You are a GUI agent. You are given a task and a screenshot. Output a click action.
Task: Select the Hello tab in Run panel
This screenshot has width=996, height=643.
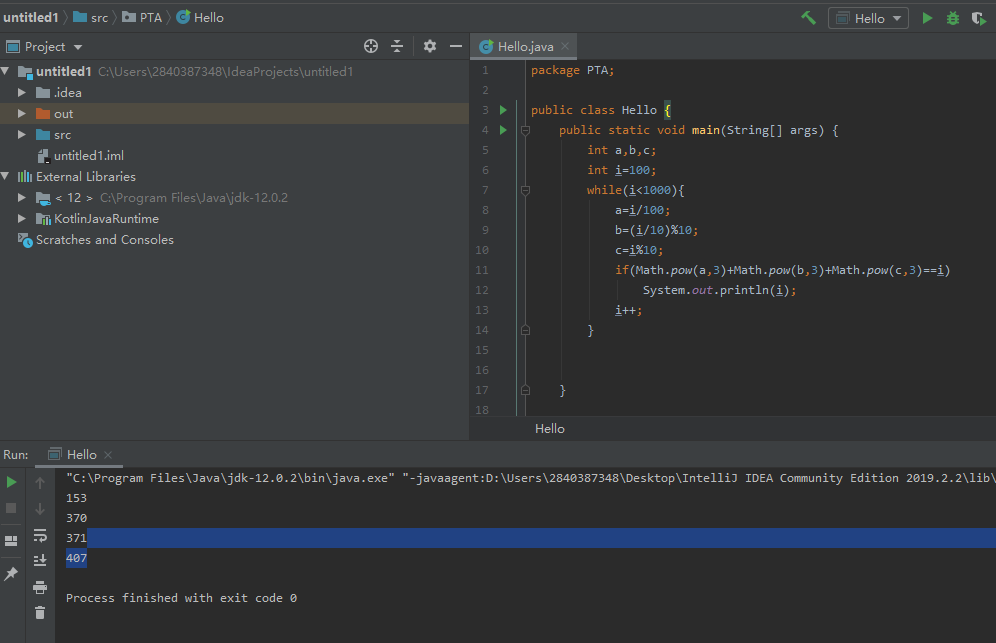coord(80,455)
